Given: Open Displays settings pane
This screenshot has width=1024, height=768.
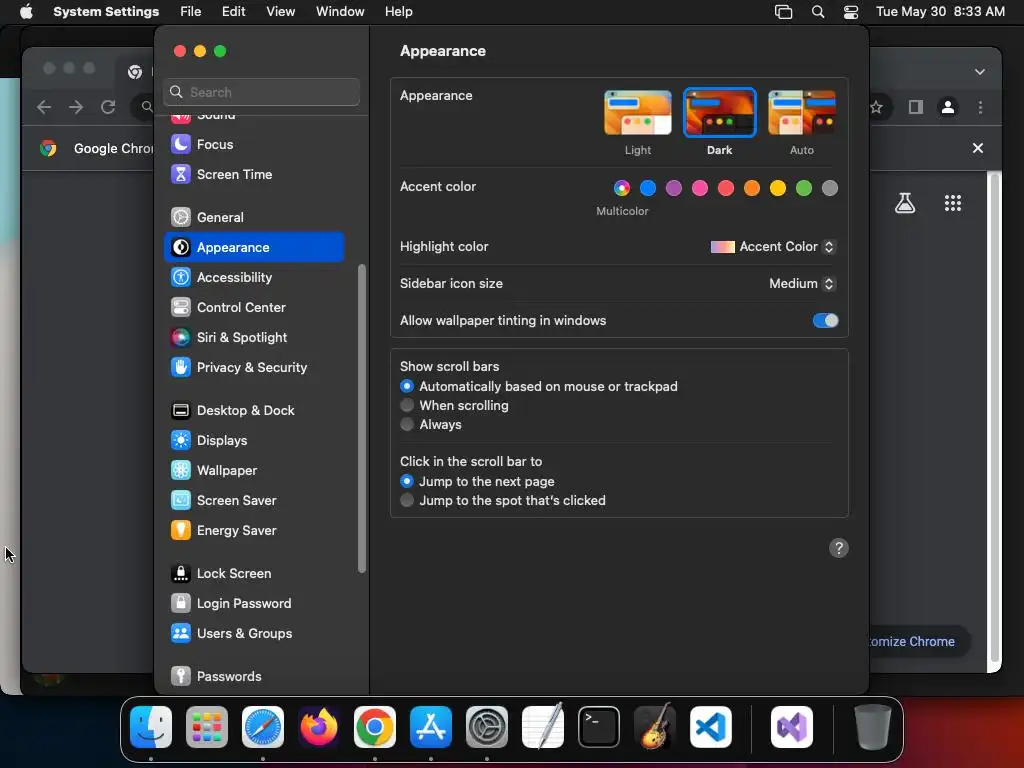Looking at the screenshot, I should point(254,441).
